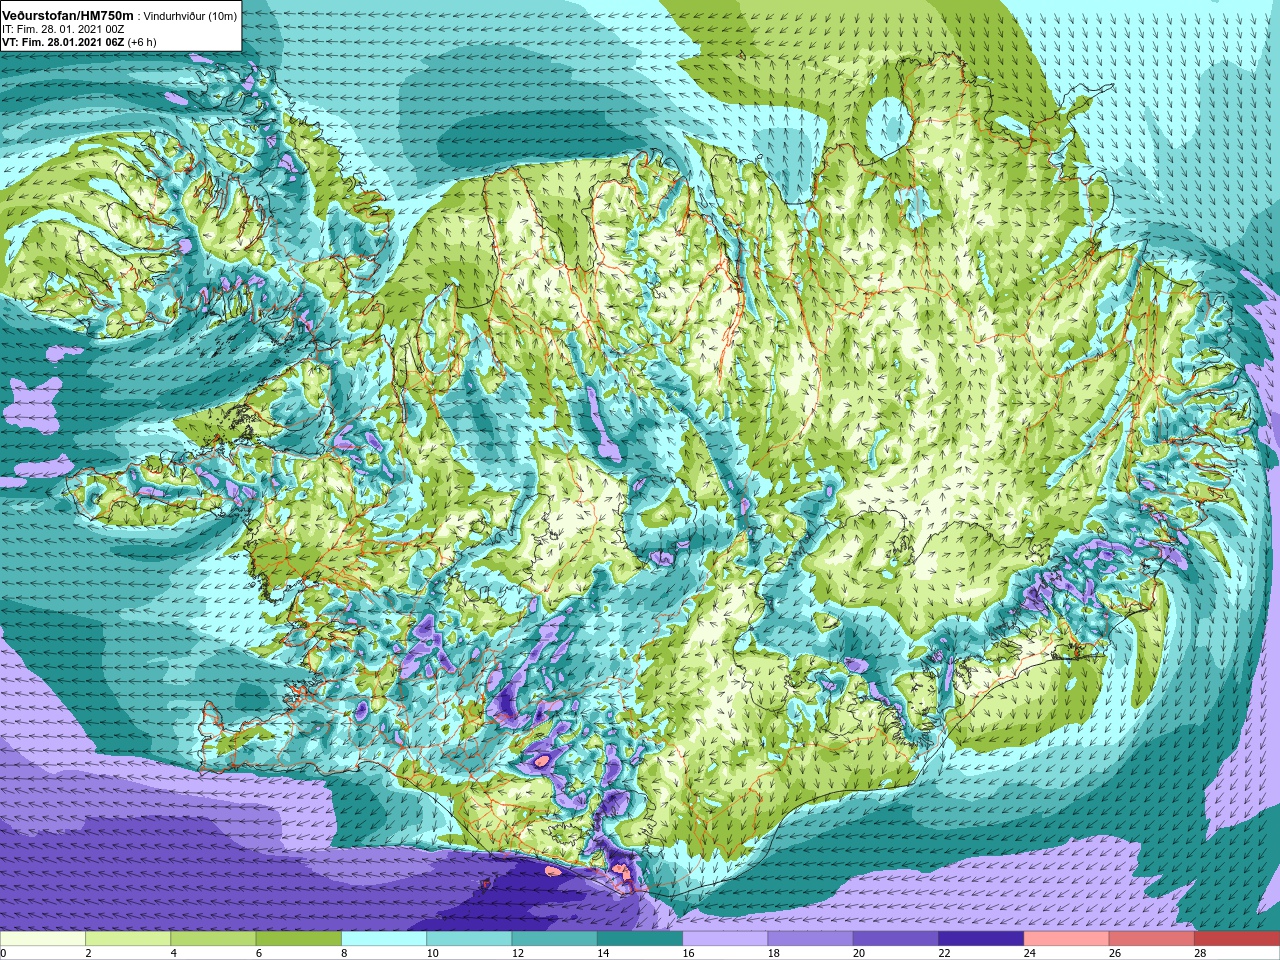Click the legend value label '22'
This screenshot has height=960, width=1280.
(x=944, y=953)
